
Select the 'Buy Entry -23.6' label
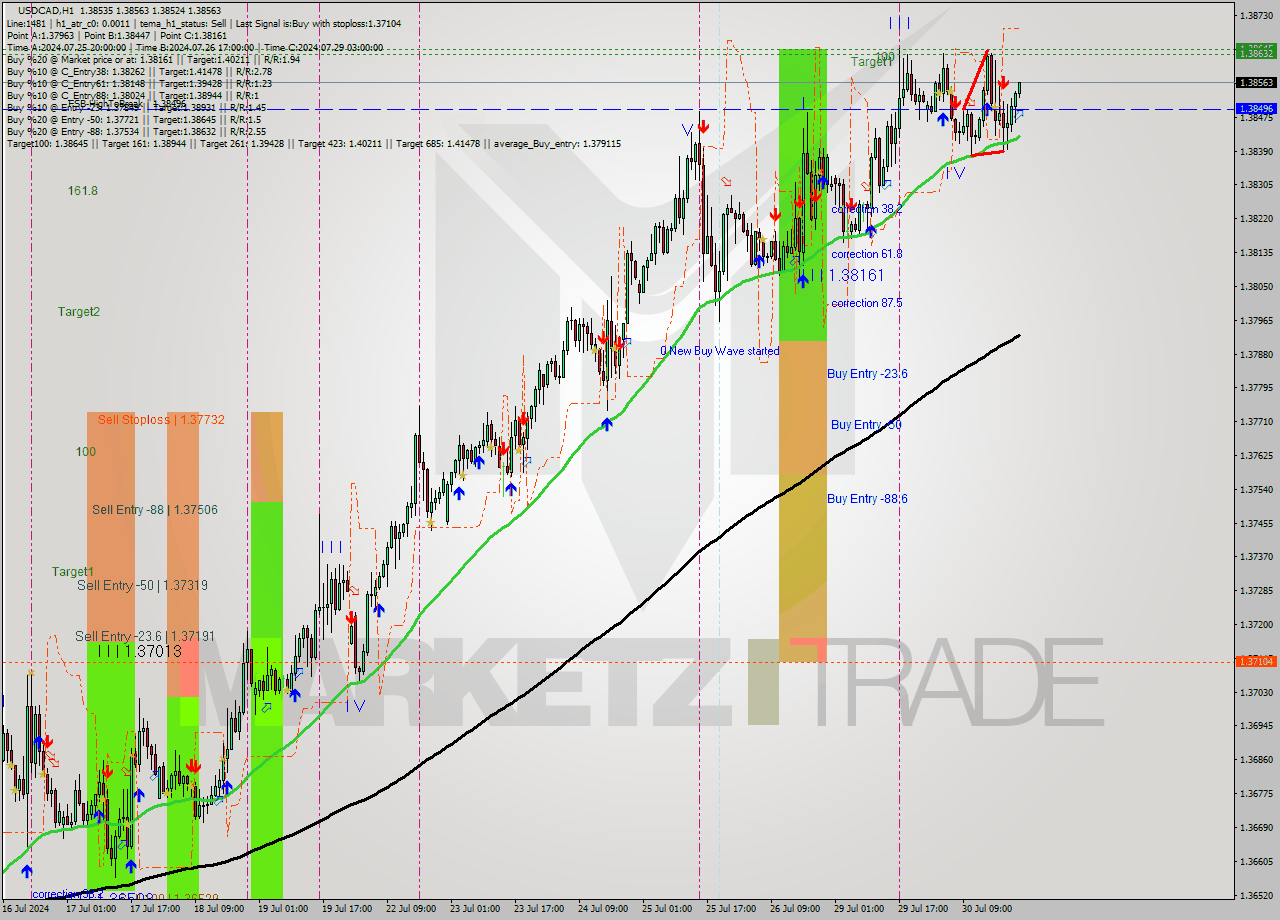pyautogui.click(x=868, y=374)
